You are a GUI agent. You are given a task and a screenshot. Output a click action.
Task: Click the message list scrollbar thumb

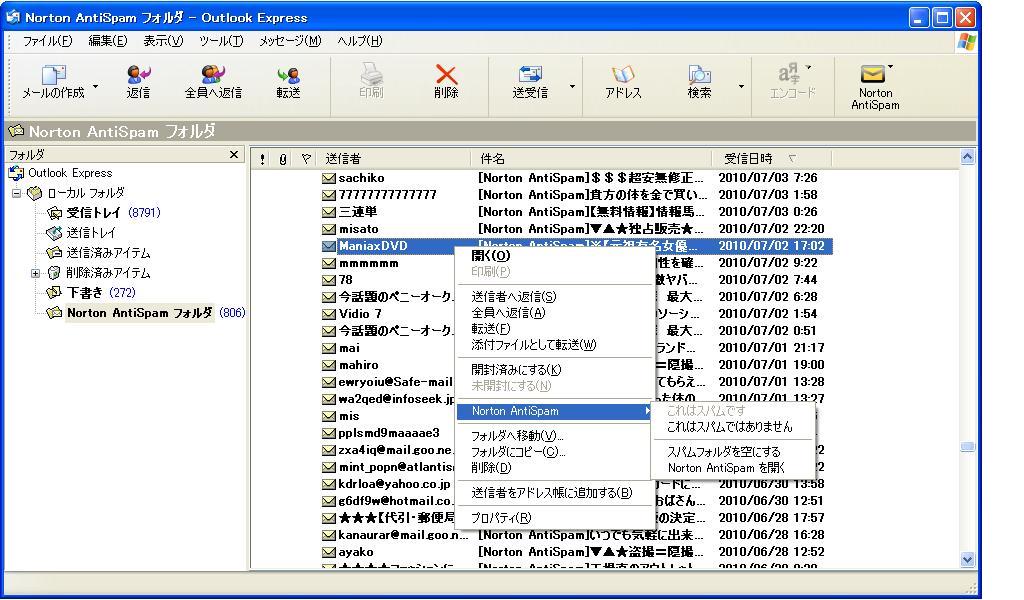click(x=968, y=447)
